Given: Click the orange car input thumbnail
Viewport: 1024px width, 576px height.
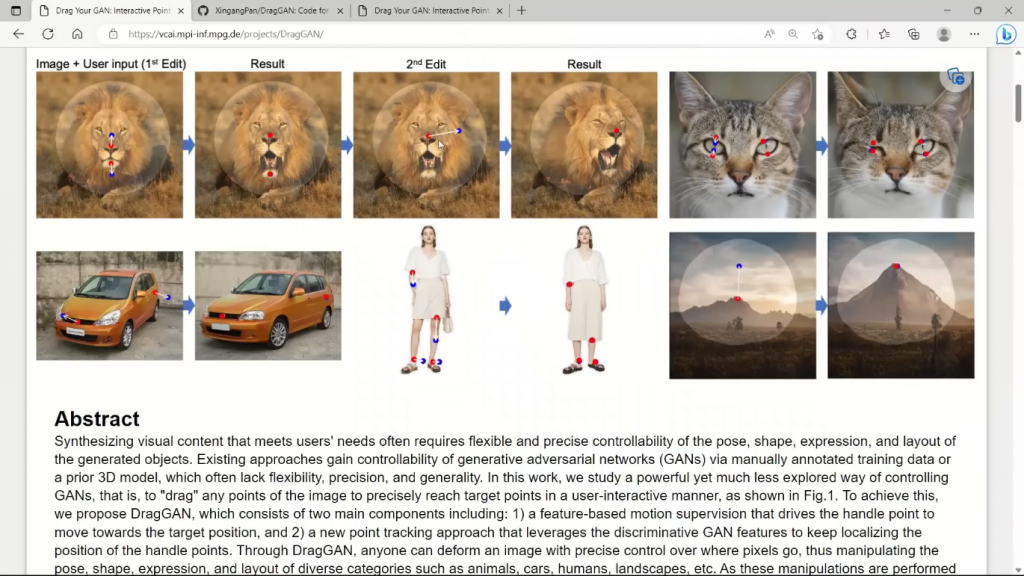Looking at the screenshot, I should pos(110,306).
